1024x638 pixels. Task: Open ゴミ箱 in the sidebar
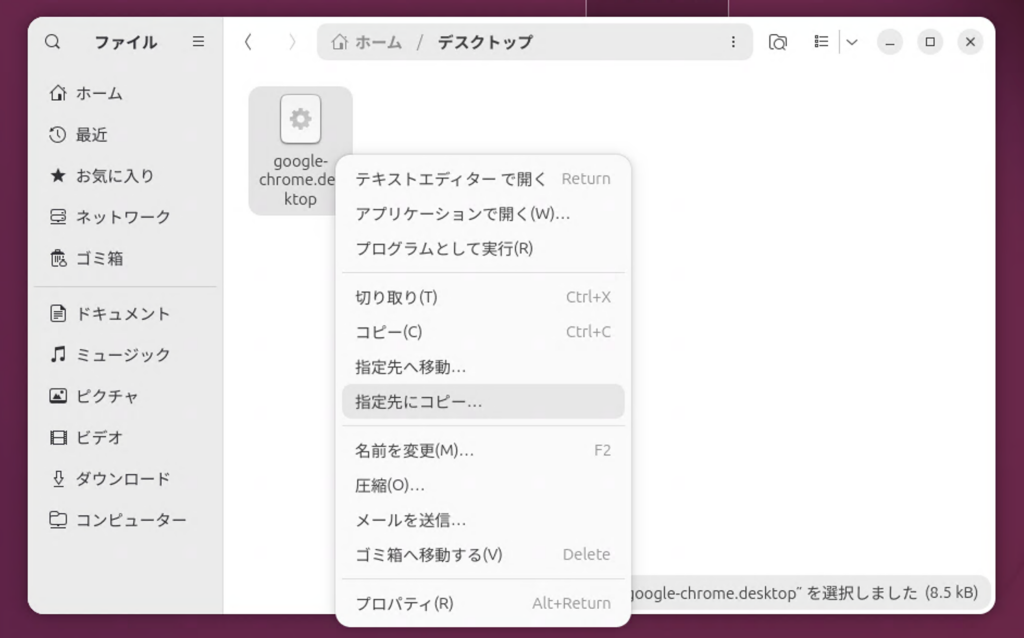[x=100, y=258]
